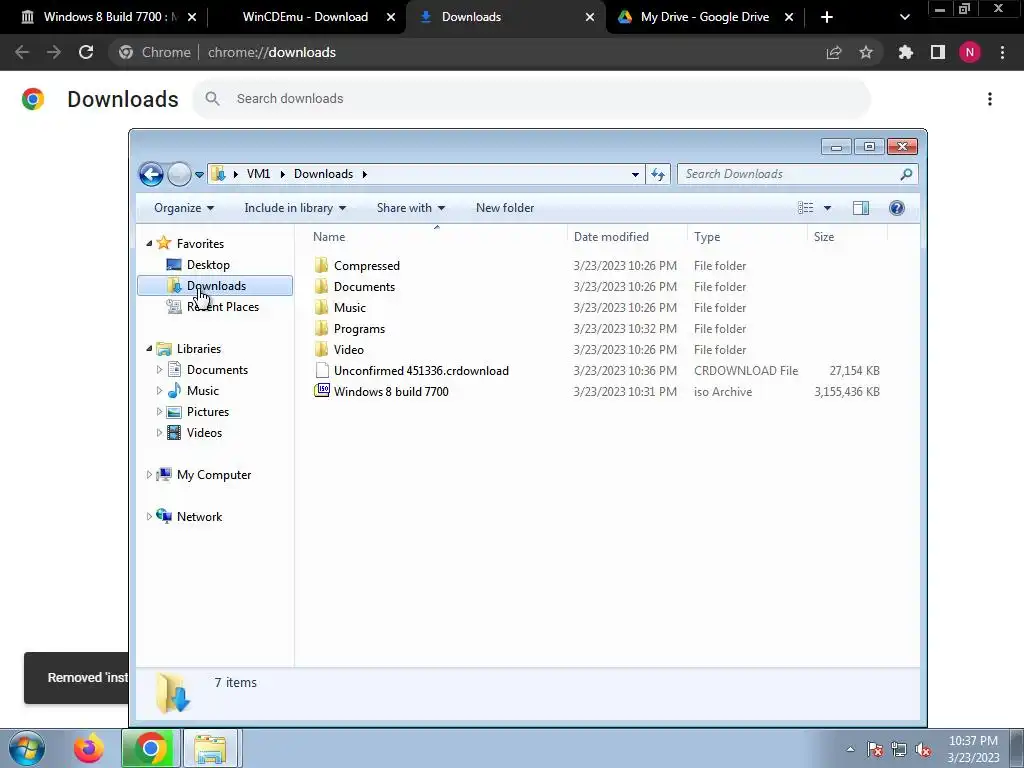The height and width of the screenshot is (768, 1024).
Task: Open the address bar history dropdown
Action: coord(635,174)
